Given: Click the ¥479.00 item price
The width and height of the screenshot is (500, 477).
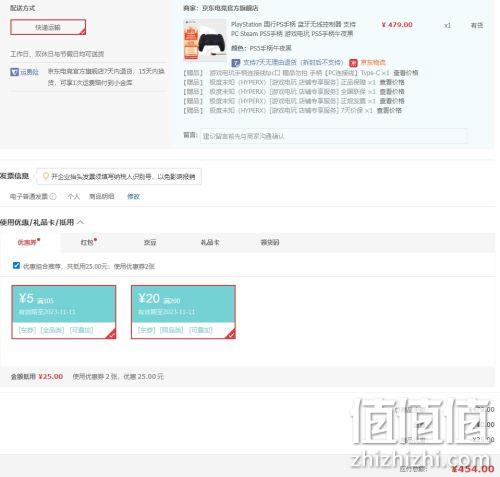Looking at the screenshot, I should (397, 25).
